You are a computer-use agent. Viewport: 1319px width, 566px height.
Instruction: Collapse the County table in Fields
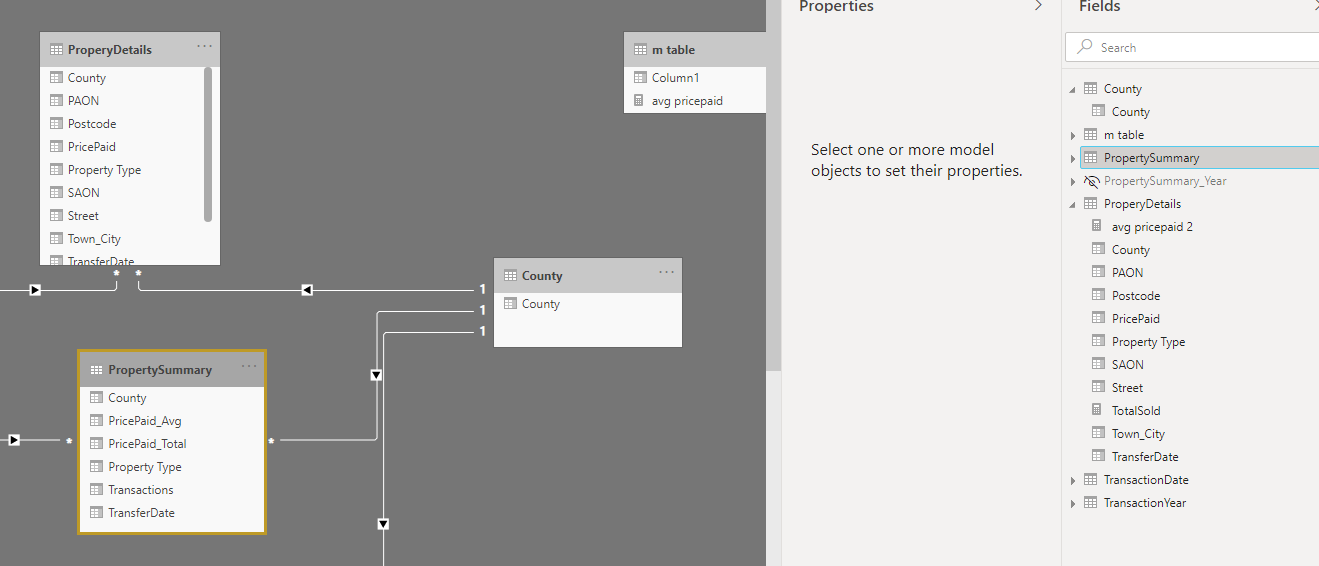[1073, 89]
